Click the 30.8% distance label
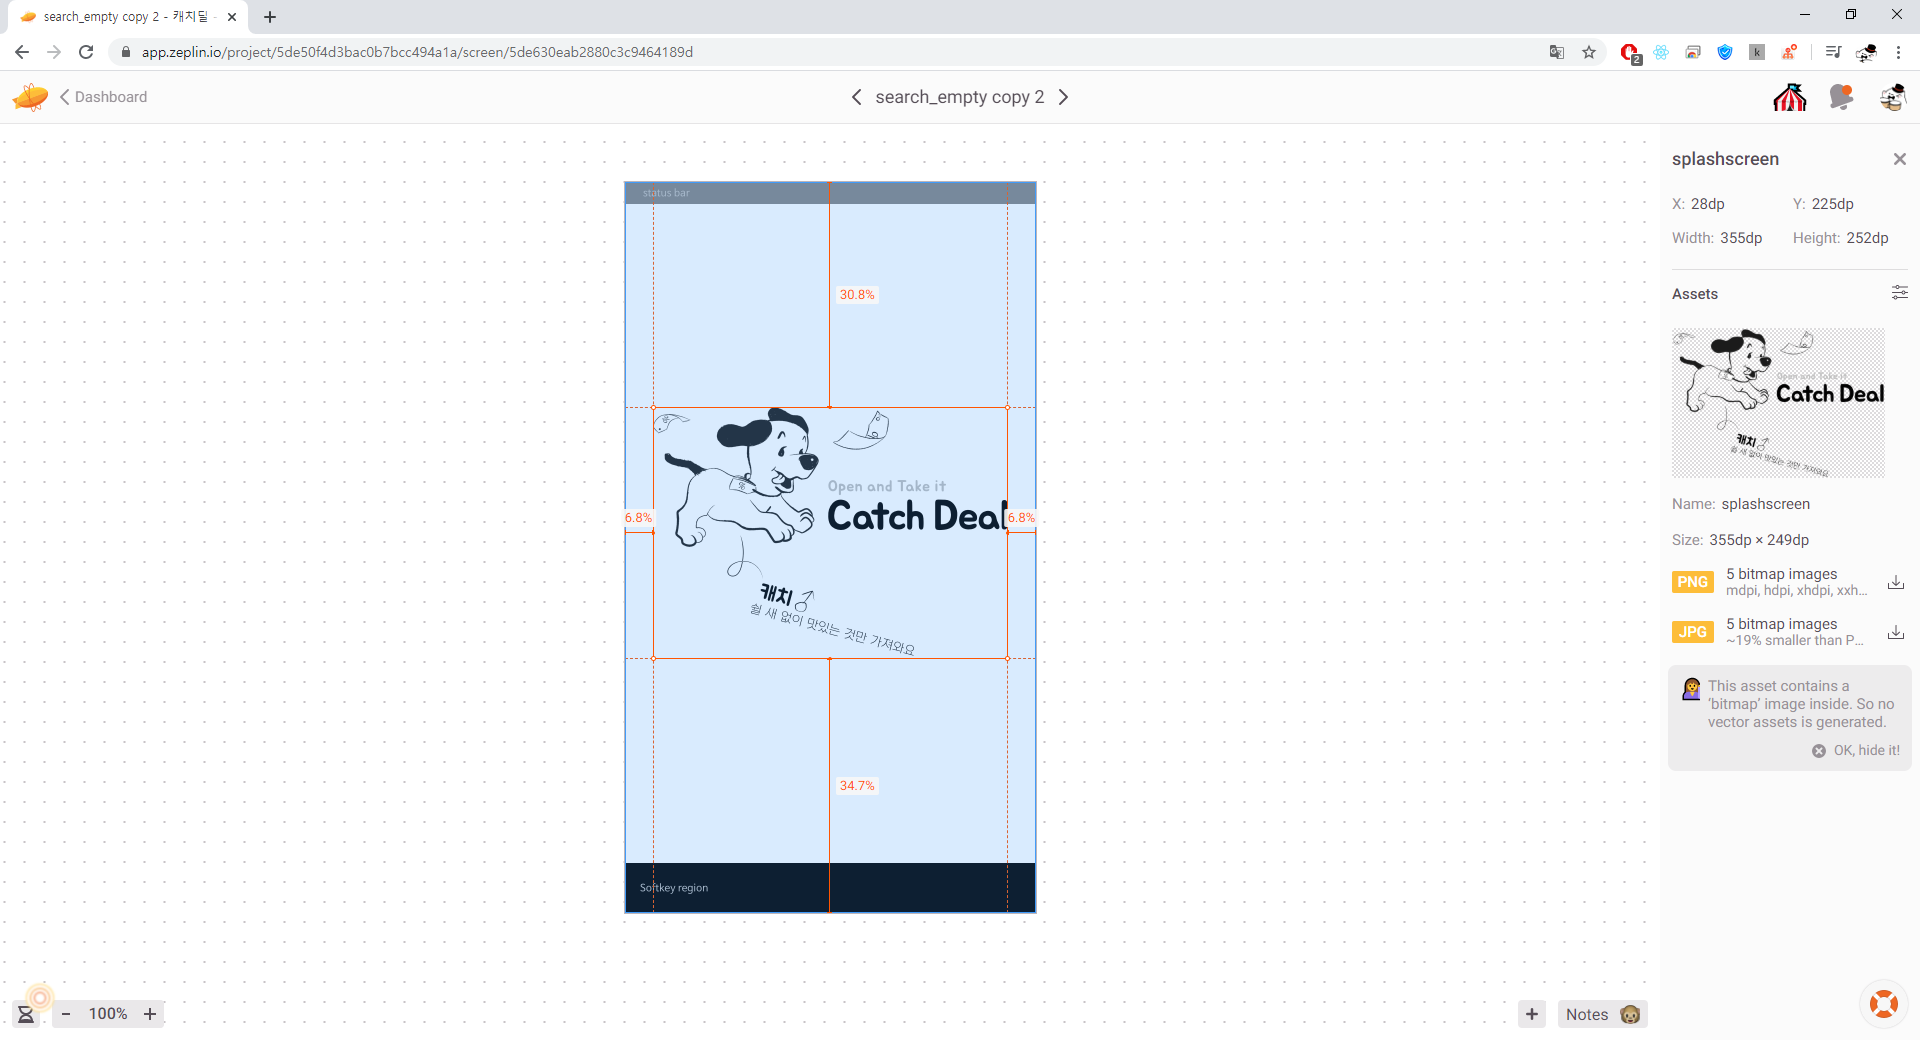 [x=857, y=295]
